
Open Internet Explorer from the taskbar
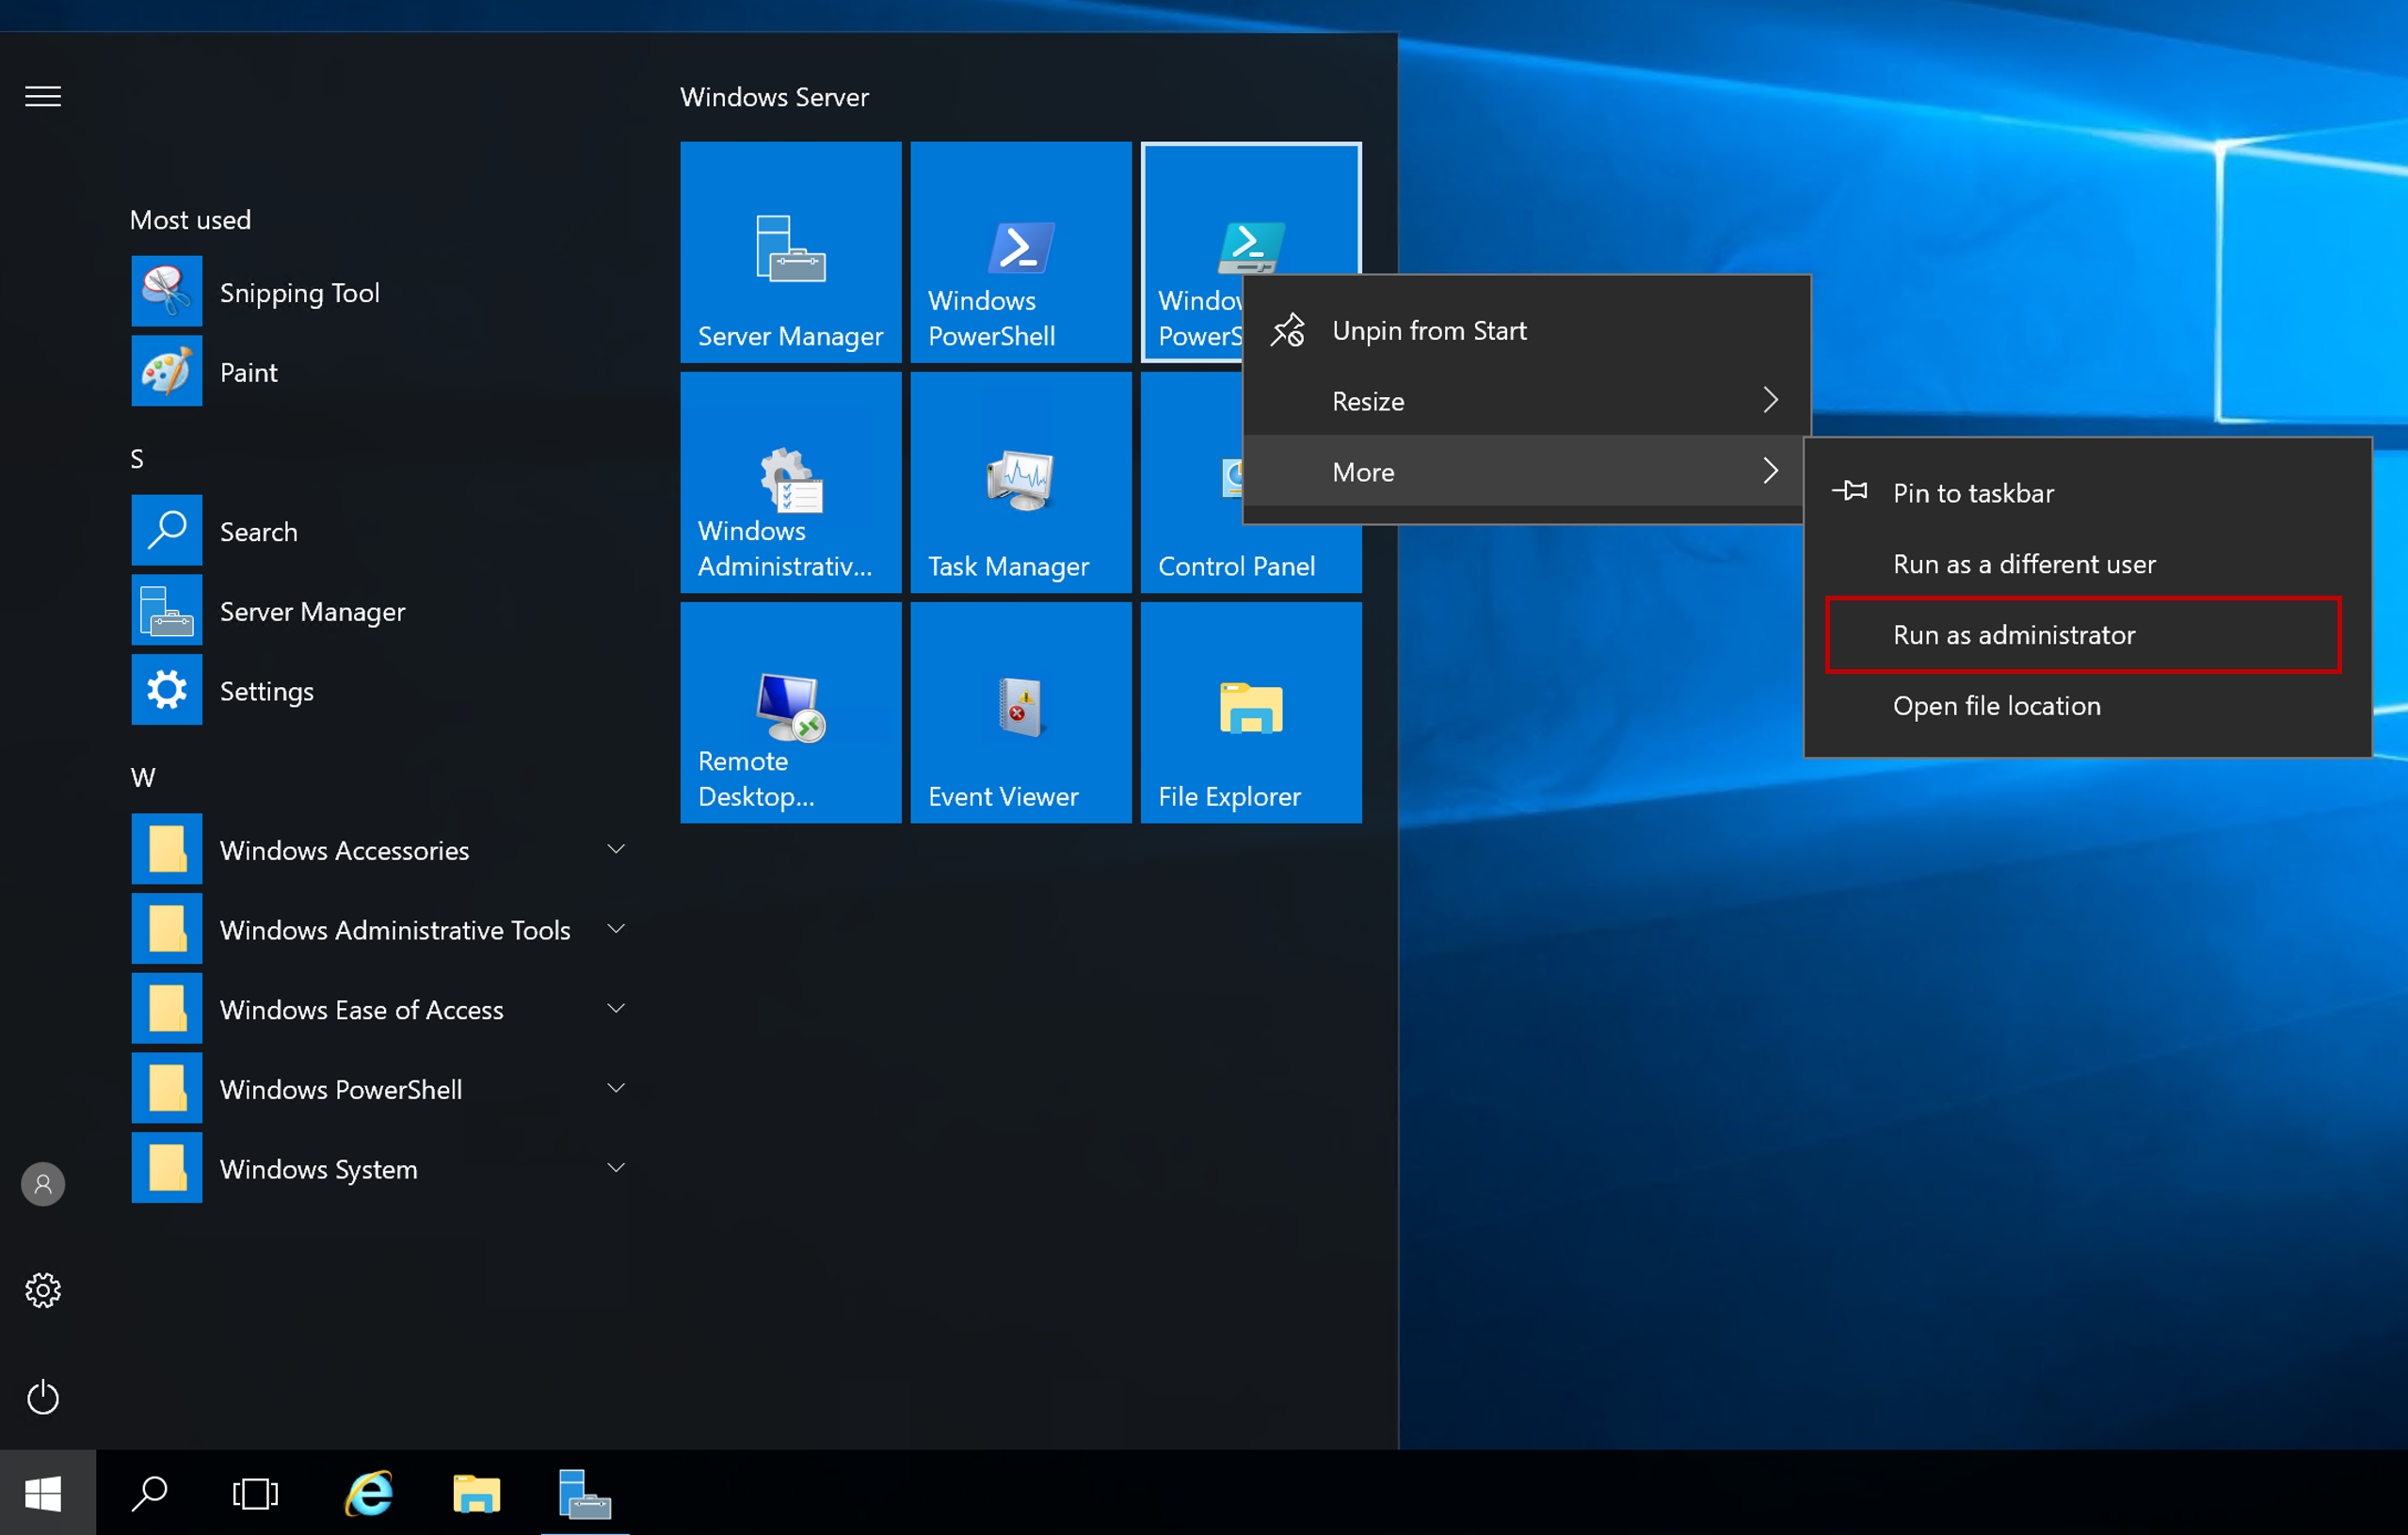click(368, 1492)
